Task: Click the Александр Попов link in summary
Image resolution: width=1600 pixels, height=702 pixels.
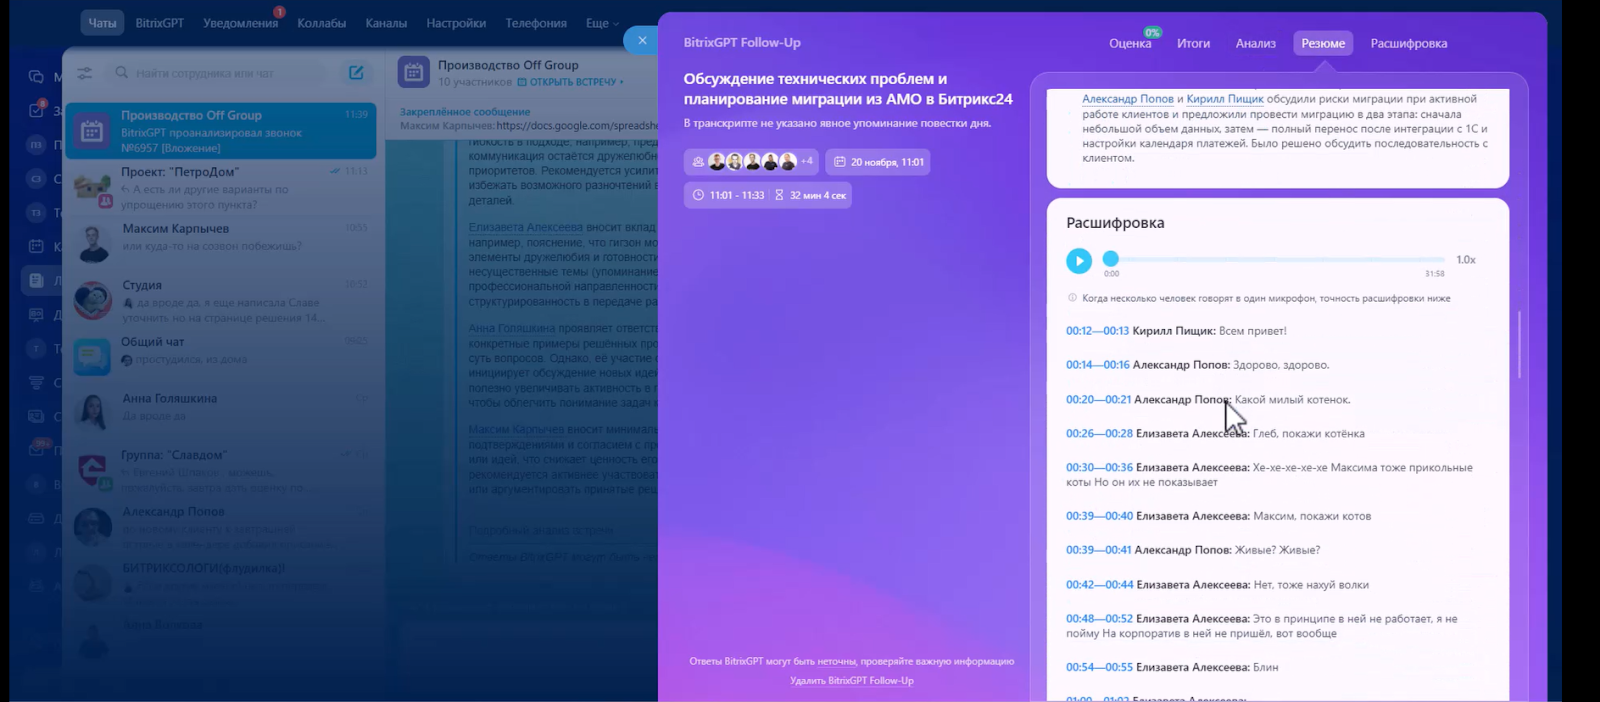Action: [x=1127, y=99]
